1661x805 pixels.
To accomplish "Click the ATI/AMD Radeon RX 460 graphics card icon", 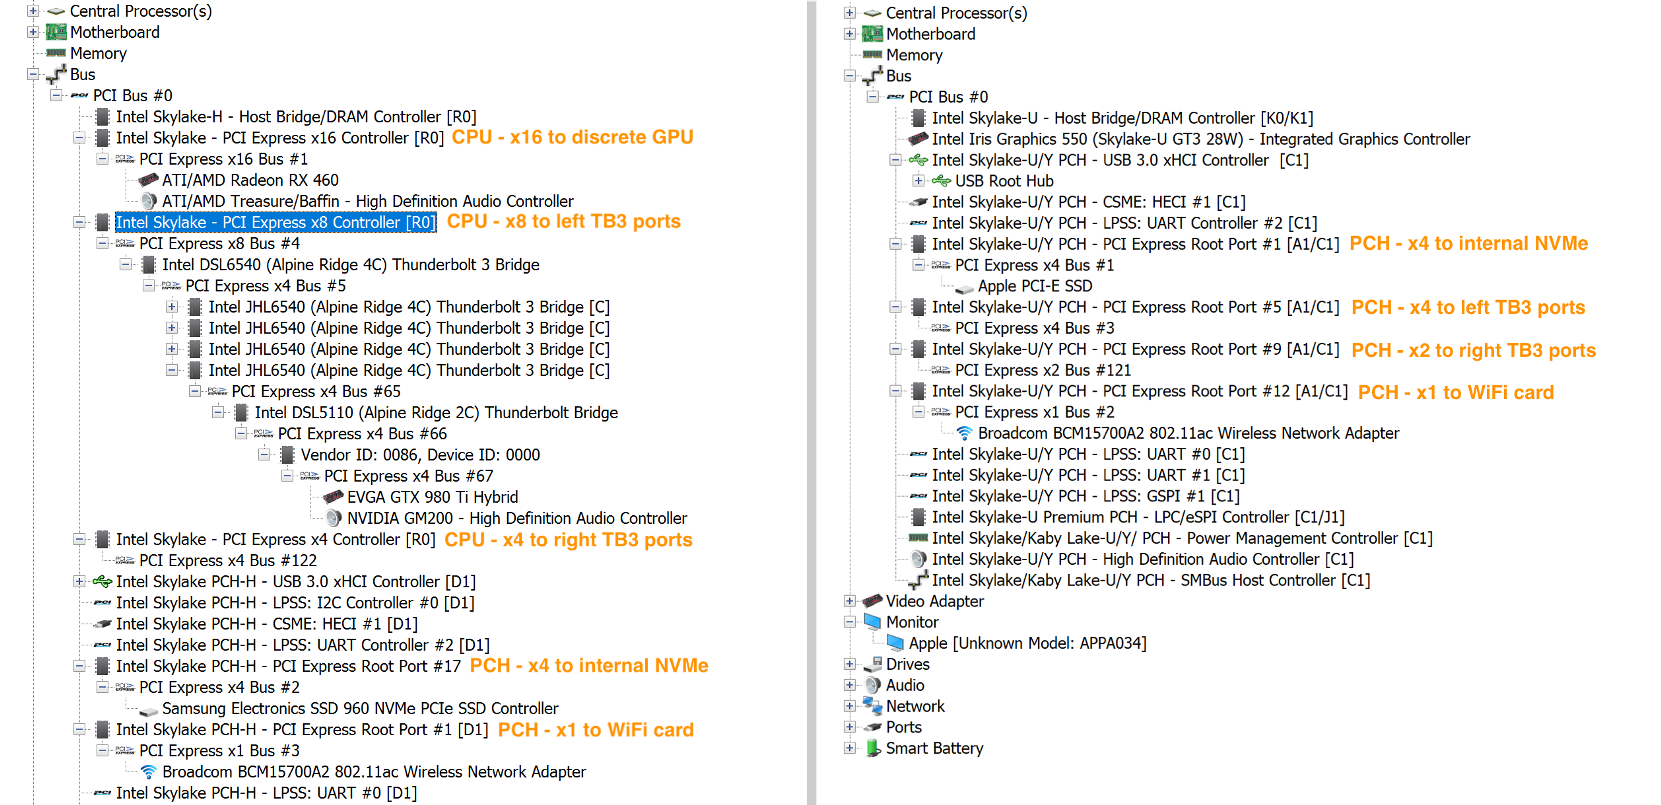I will tap(149, 180).
